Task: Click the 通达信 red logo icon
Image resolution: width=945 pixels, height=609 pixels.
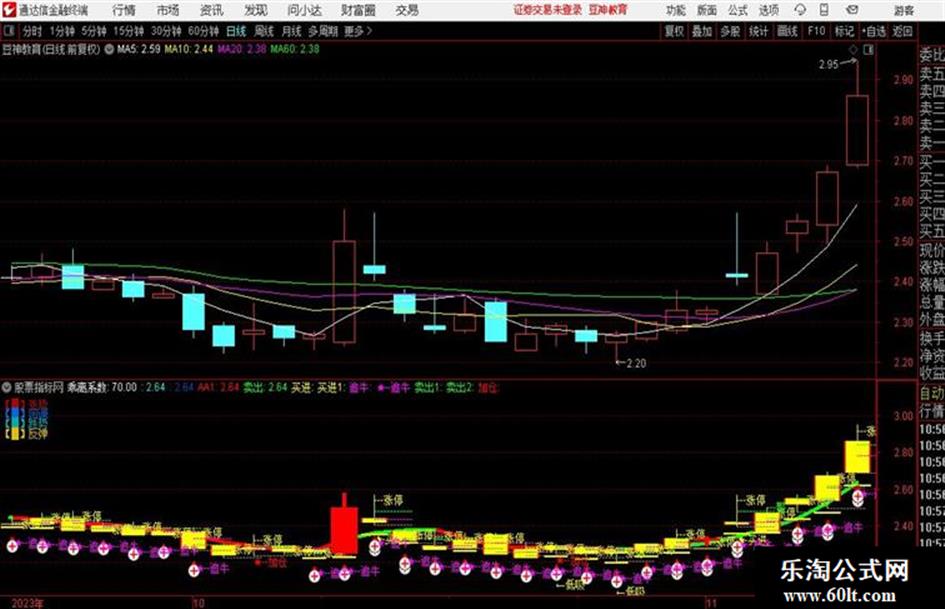Action: tap(9, 10)
